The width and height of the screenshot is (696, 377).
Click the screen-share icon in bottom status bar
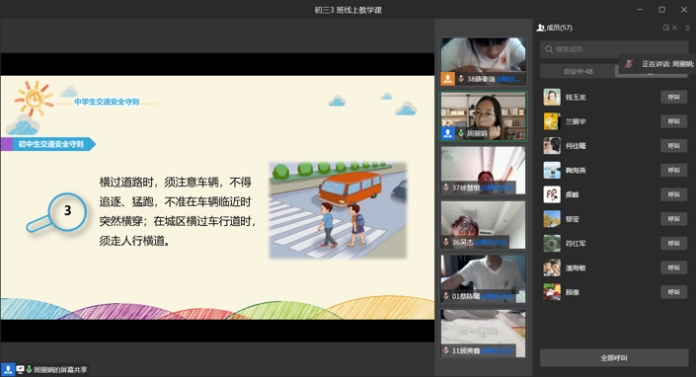[x=20, y=369]
